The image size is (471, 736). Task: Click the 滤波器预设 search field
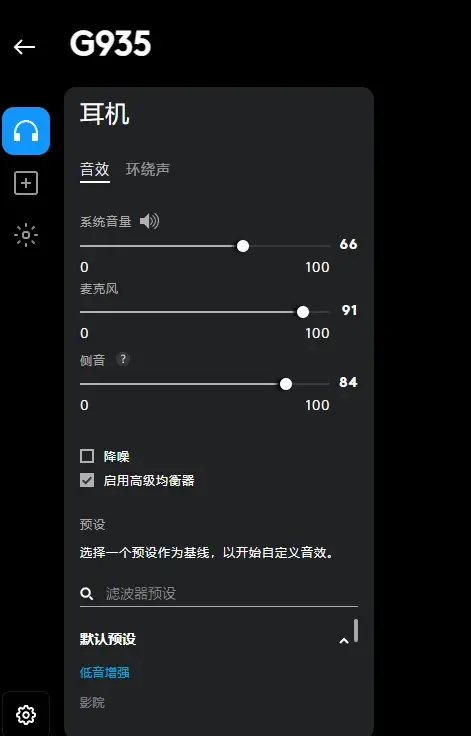click(x=219, y=594)
